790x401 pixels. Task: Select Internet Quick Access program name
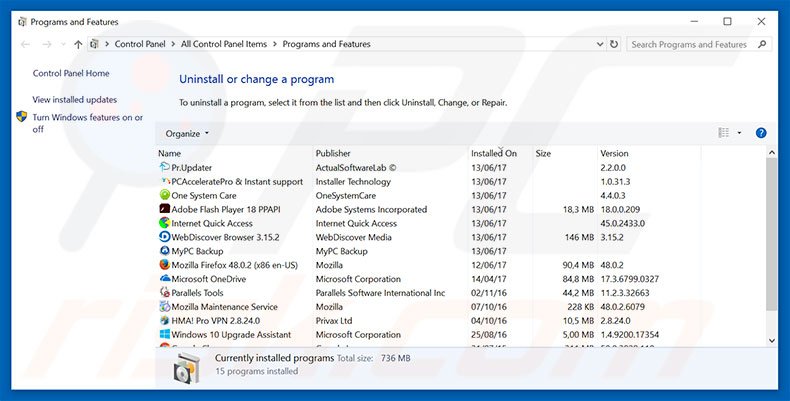coord(212,223)
